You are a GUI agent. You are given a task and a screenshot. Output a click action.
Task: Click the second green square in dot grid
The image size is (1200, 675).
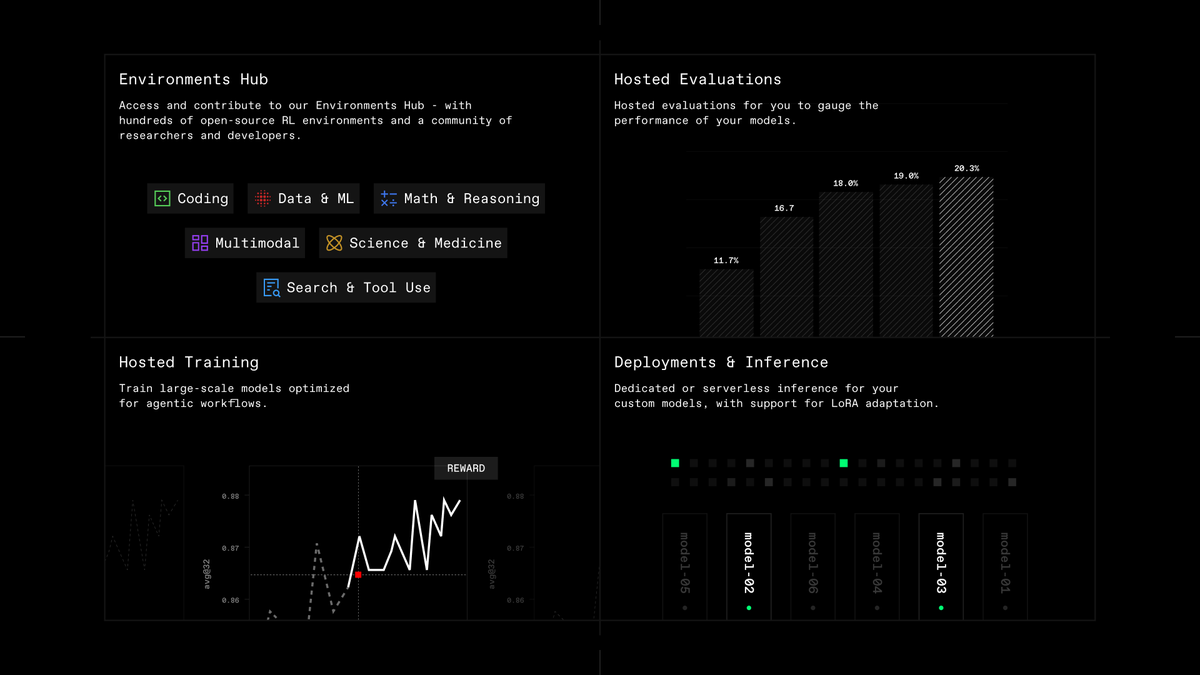coord(844,463)
